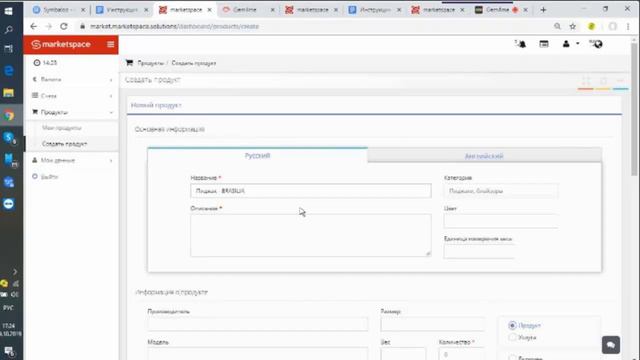
Task: Click in the Количество input field
Action: 462,353
